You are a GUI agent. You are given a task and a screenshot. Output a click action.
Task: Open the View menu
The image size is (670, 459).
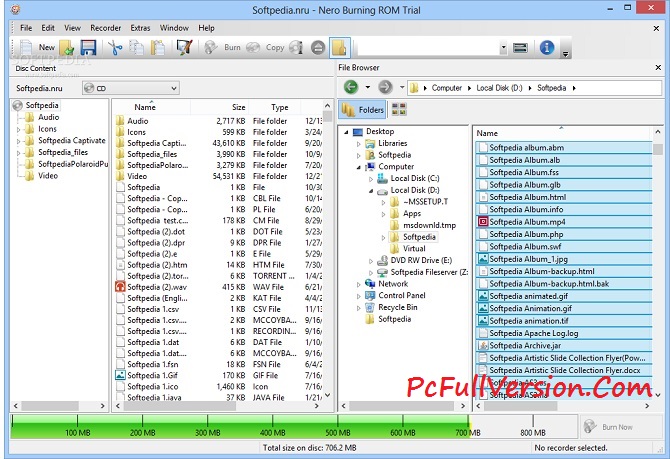[x=72, y=28]
